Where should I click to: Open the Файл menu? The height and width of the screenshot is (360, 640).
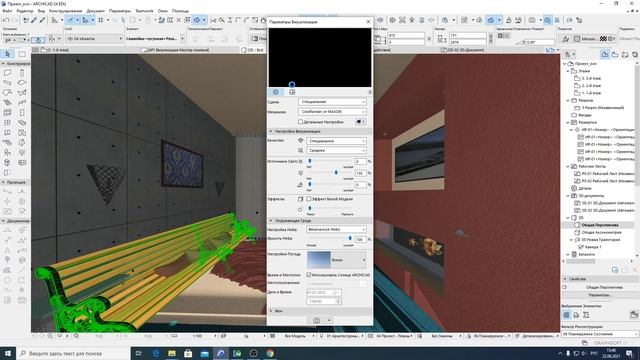coord(7,11)
